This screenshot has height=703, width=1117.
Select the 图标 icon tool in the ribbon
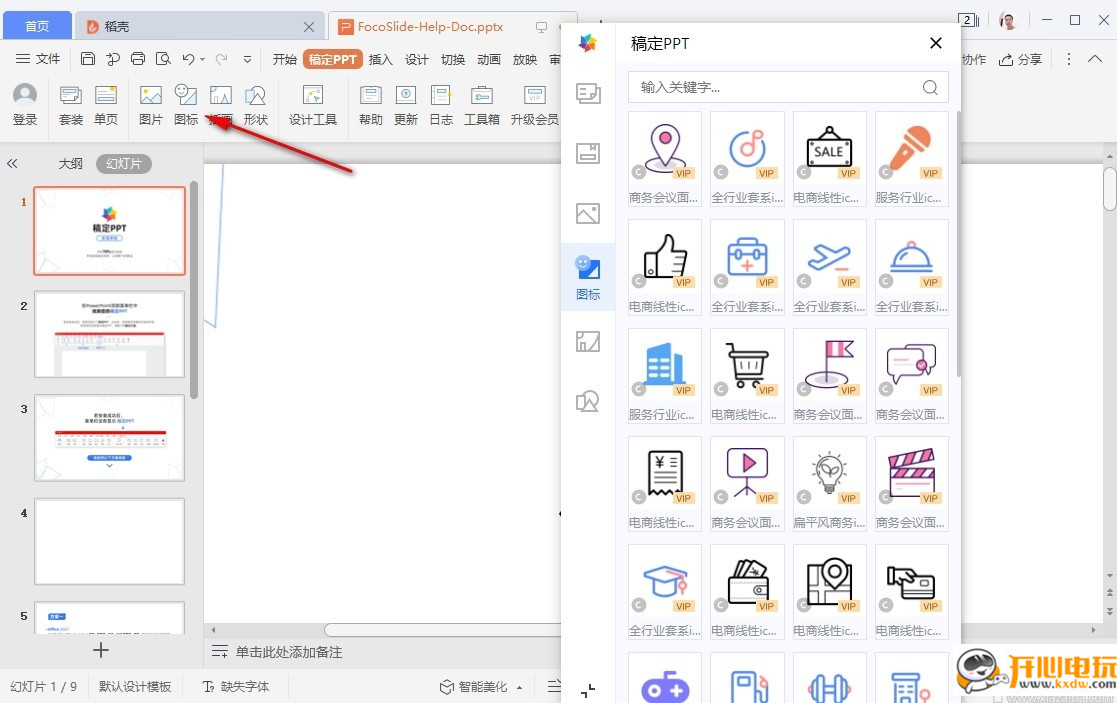[186, 105]
